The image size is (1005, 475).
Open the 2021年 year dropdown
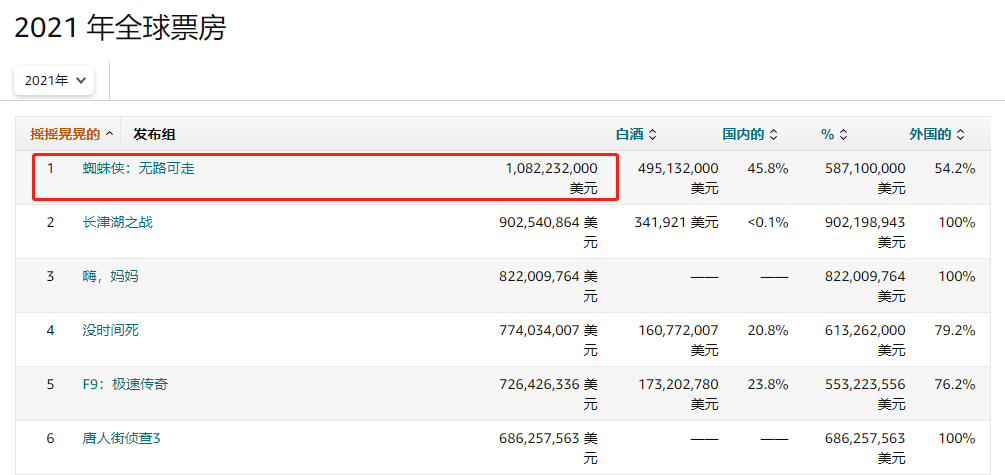[x=54, y=81]
